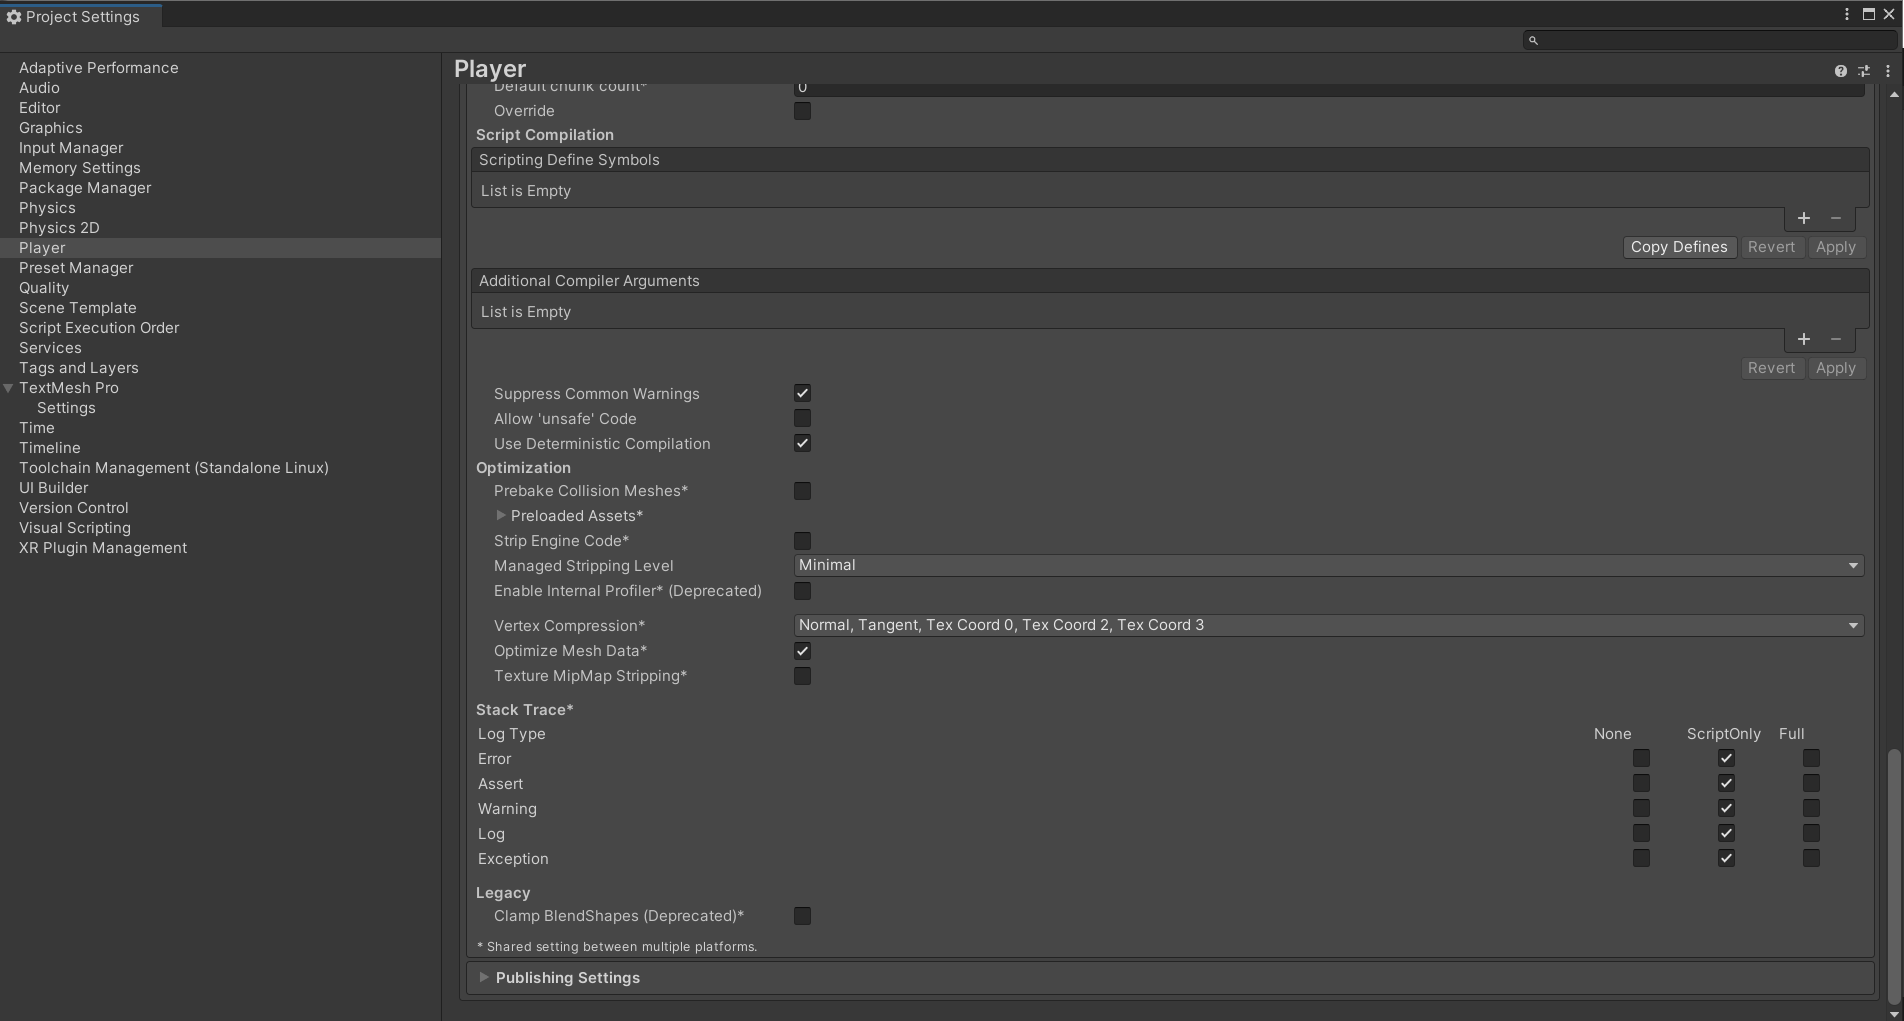The width and height of the screenshot is (1904, 1021).
Task: Click Apply under Additional Compiler Arguments
Action: tap(1835, 368)
